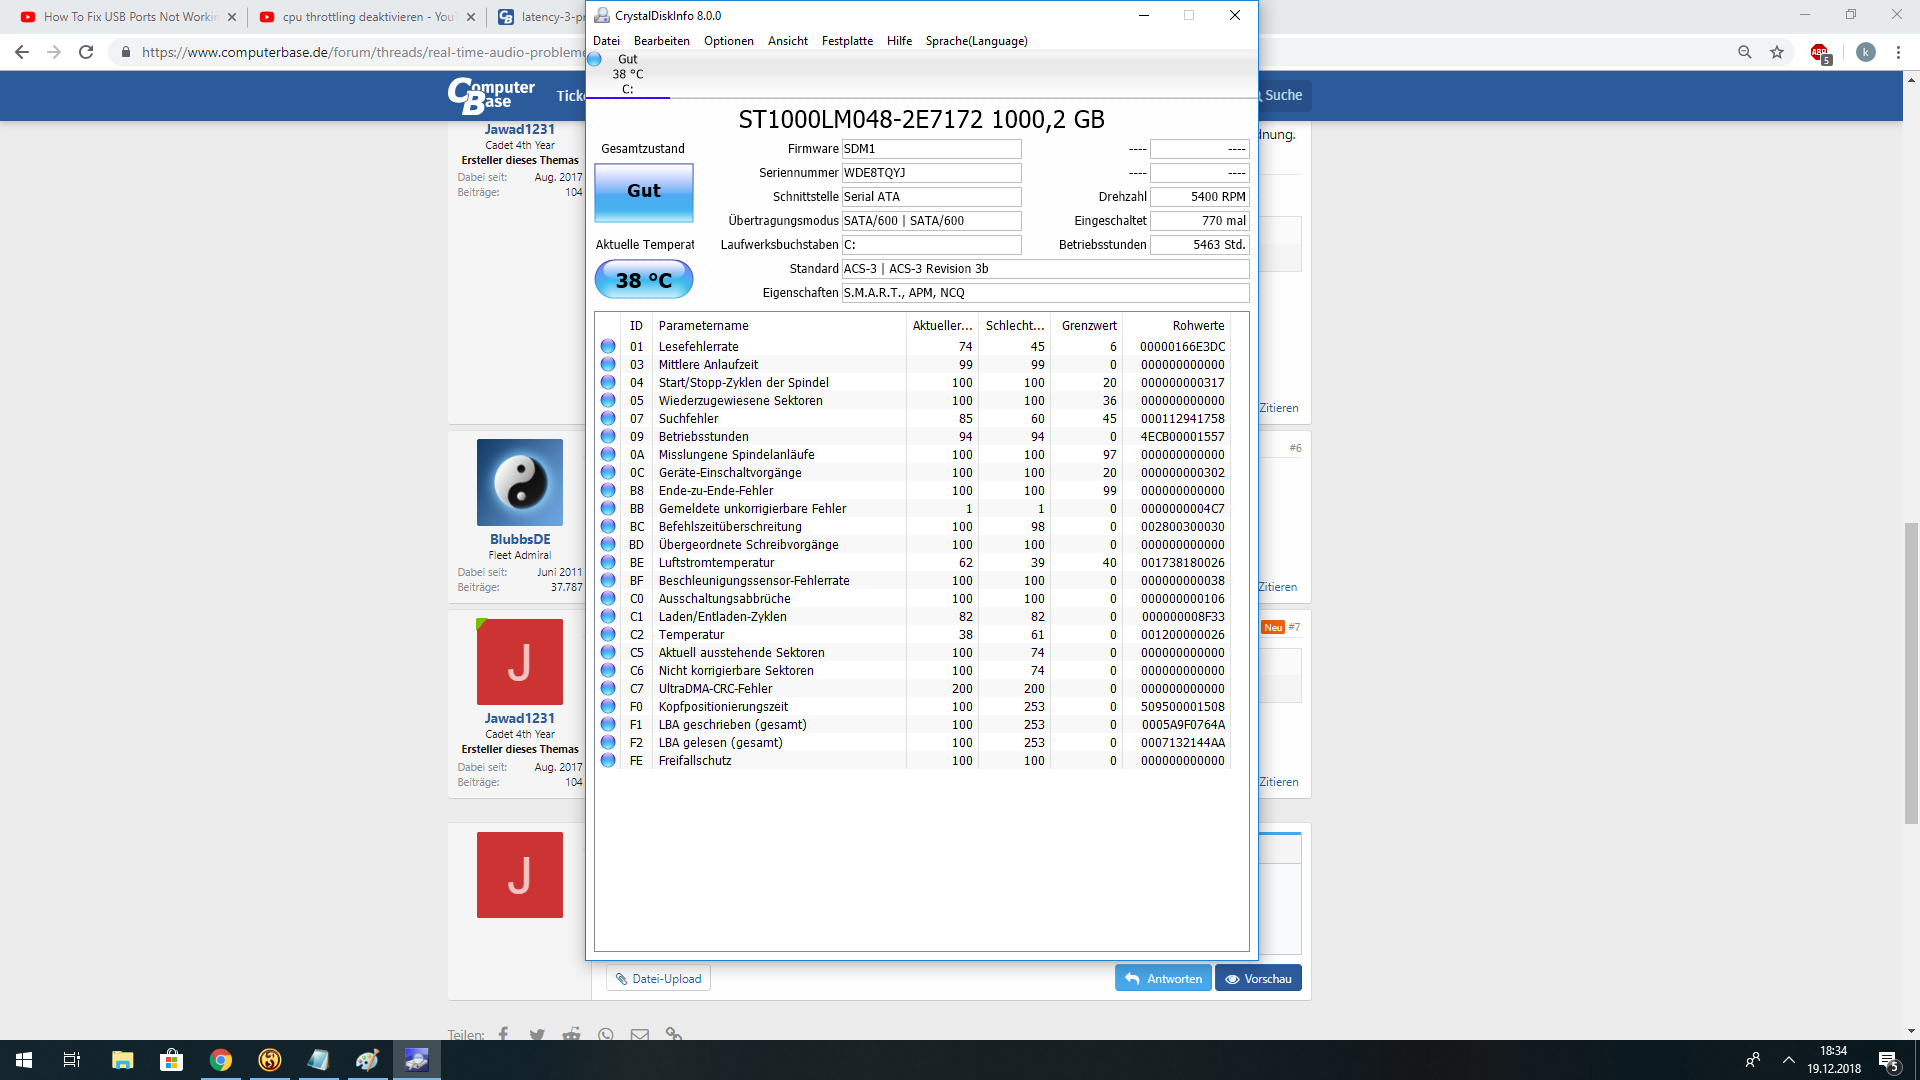Open the Festplatte menu
The height and width of the screenshot is (1080, 1920).
pos(846,41)
